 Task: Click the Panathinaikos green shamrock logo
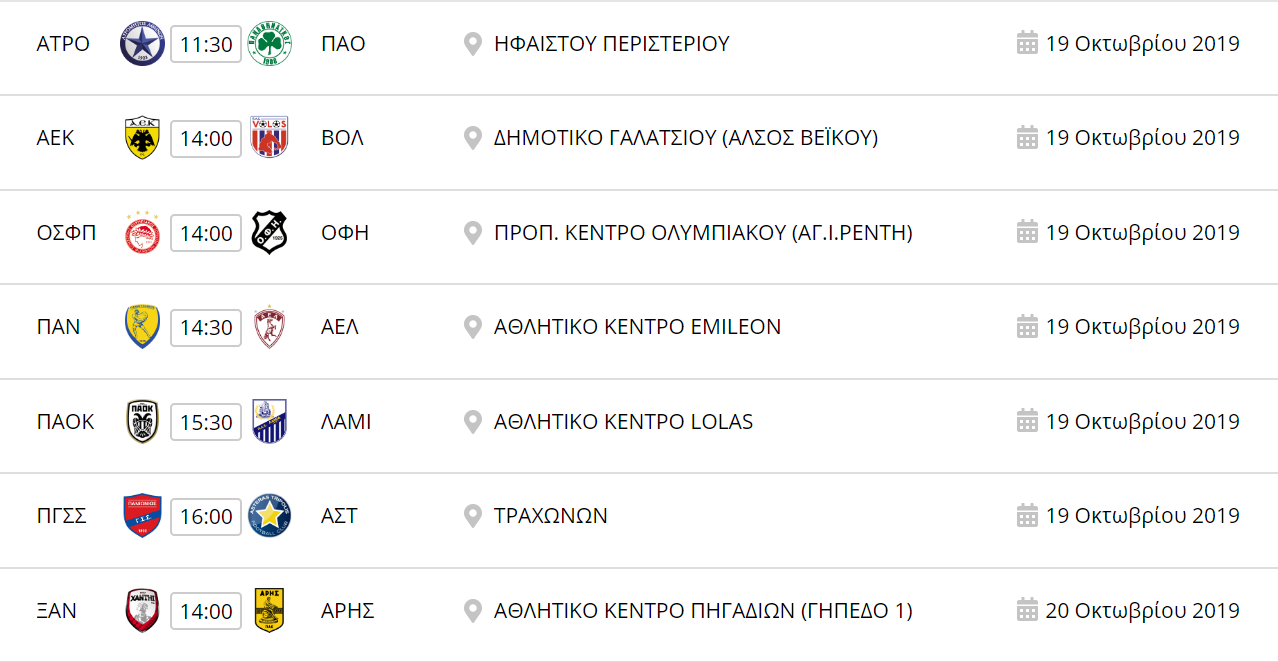[x=270, y=44]
